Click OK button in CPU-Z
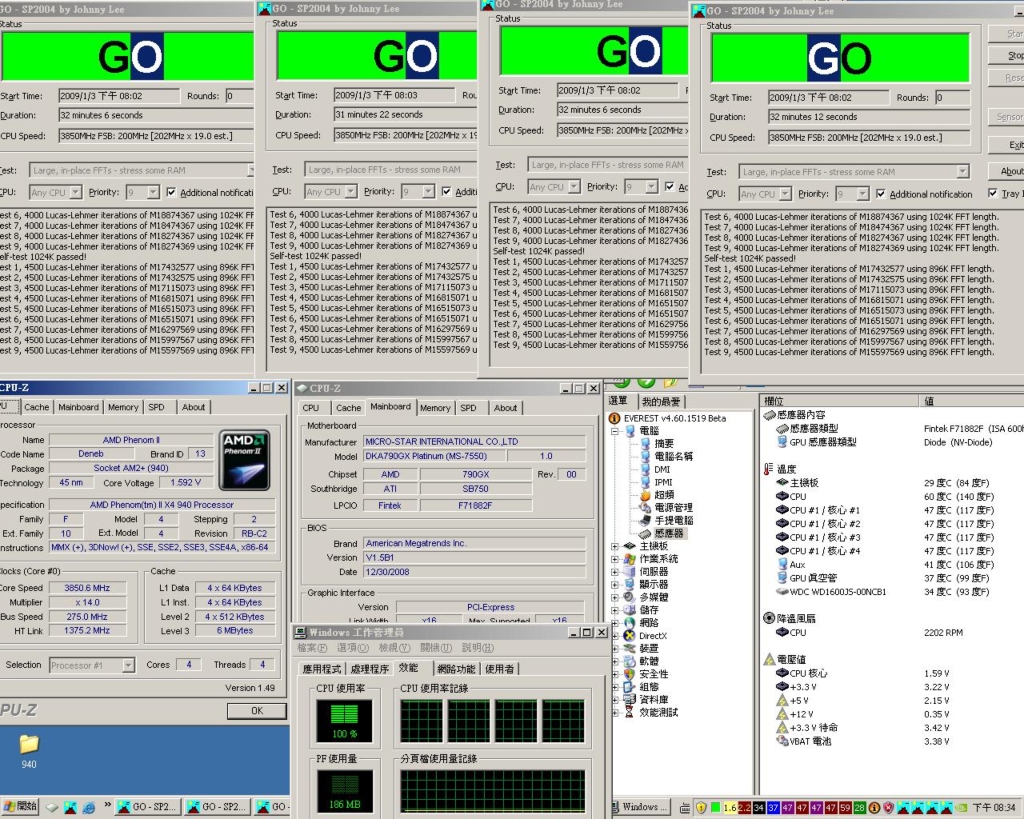 [257, 711]
